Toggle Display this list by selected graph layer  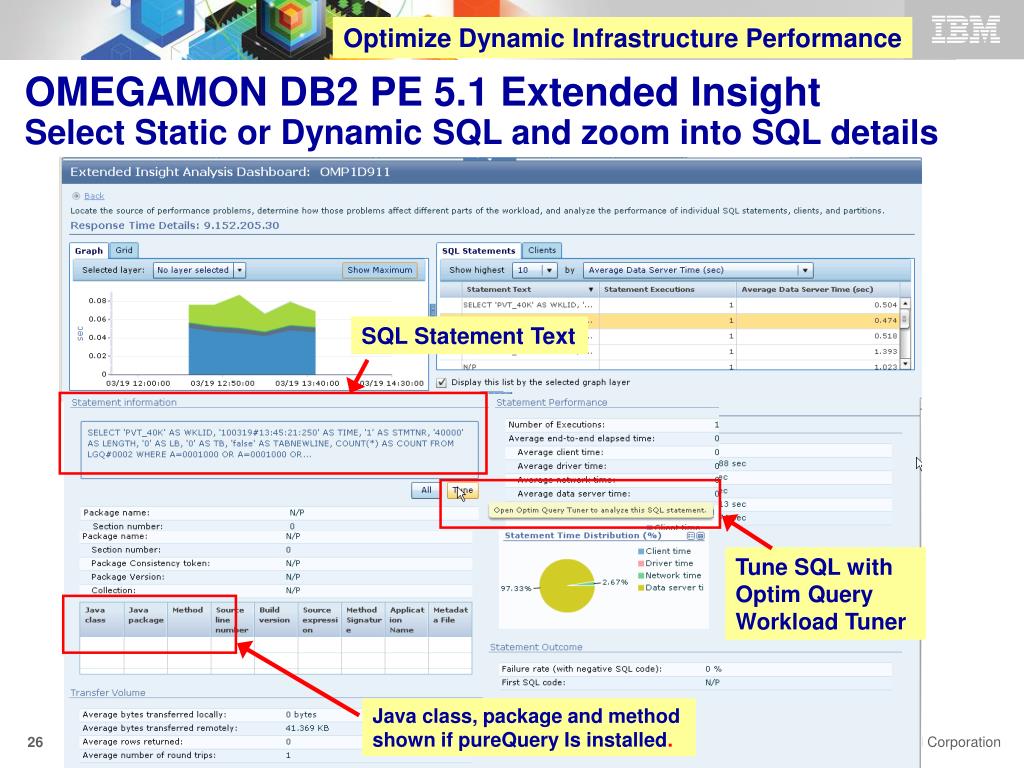tap(442, 383)
